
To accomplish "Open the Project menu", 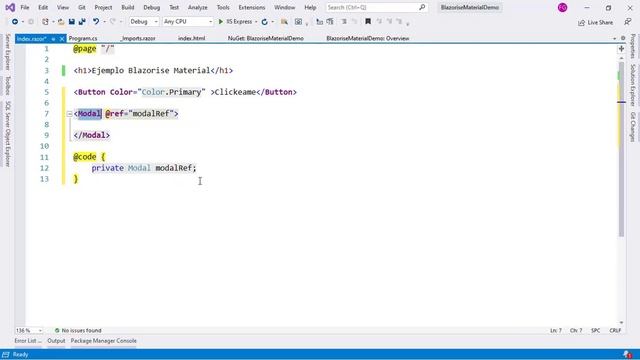I will point(103,7).
